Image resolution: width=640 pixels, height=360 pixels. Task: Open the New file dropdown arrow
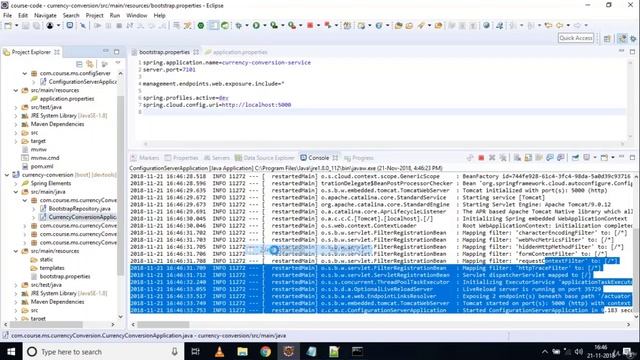point(16,25)
